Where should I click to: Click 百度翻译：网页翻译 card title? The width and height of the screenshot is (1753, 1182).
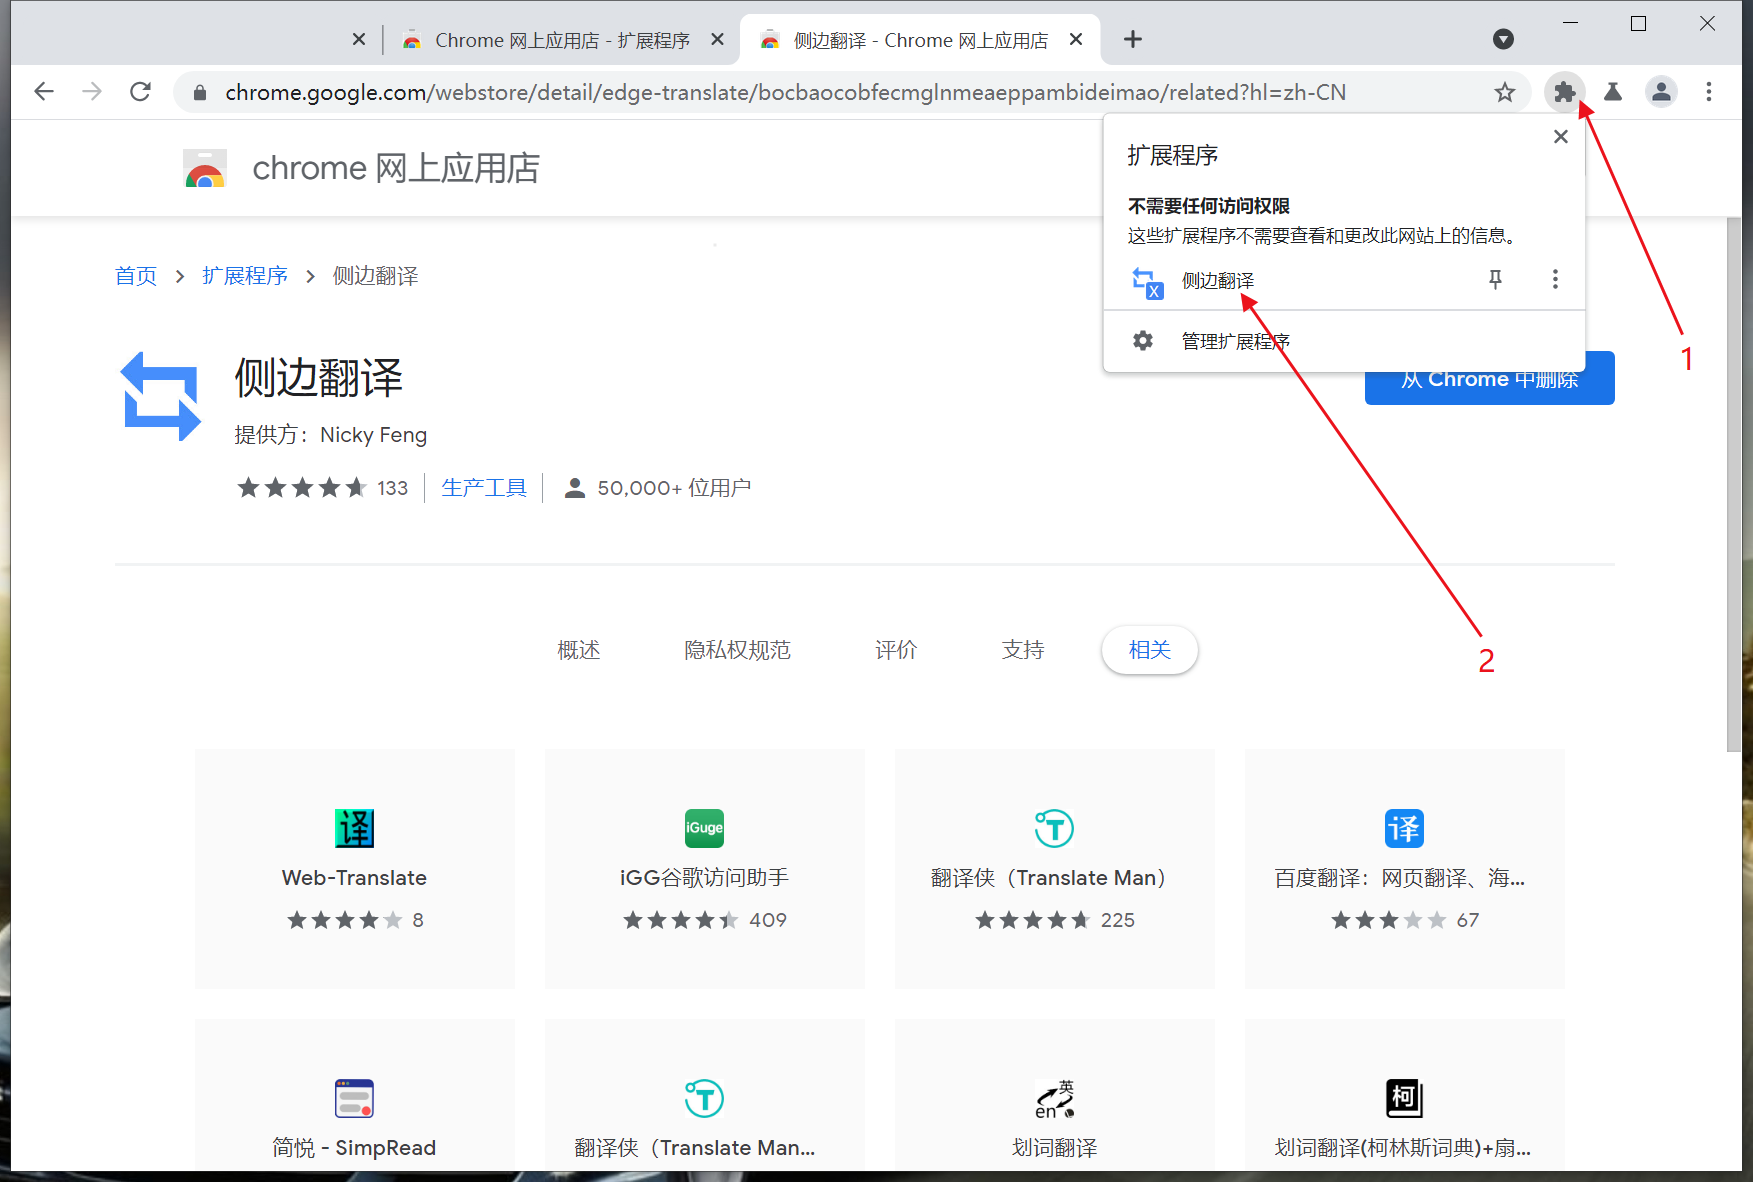(x=1399, y=878)
